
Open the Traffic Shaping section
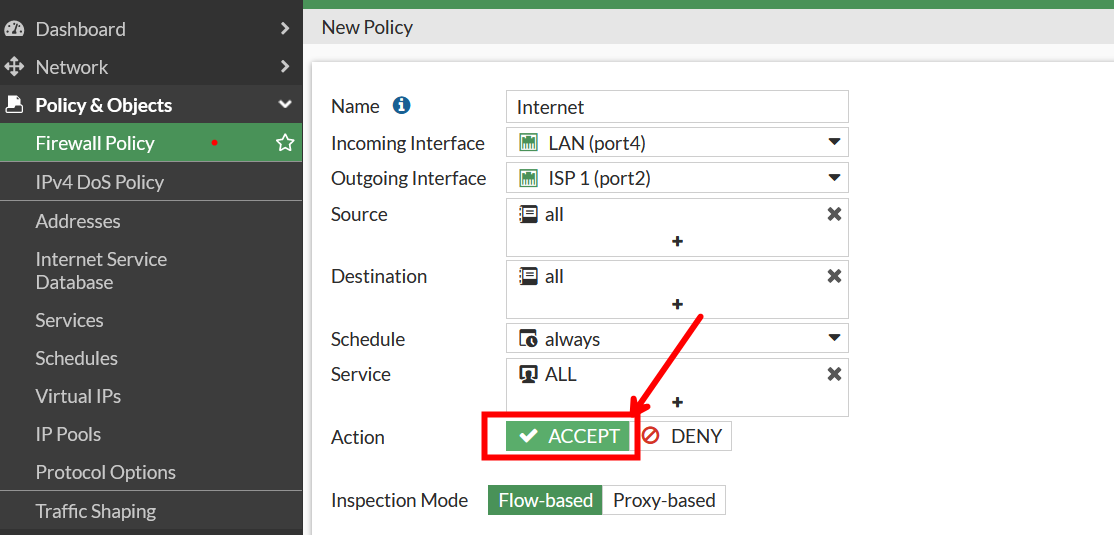click(x=96, y=511)
